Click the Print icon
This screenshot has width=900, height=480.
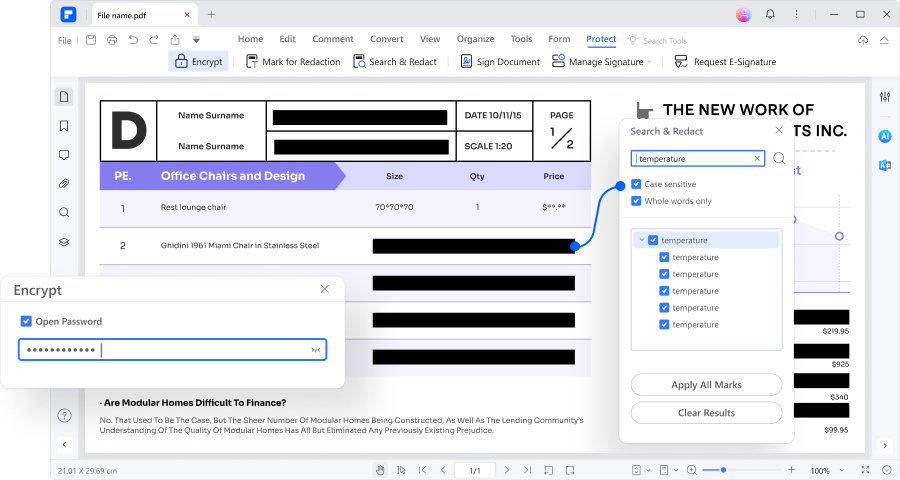[x=112, y=40]
